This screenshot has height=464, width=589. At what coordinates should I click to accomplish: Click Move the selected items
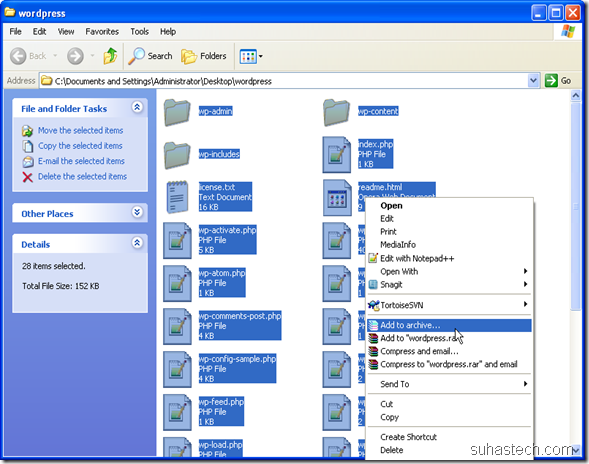click(80, 130)
